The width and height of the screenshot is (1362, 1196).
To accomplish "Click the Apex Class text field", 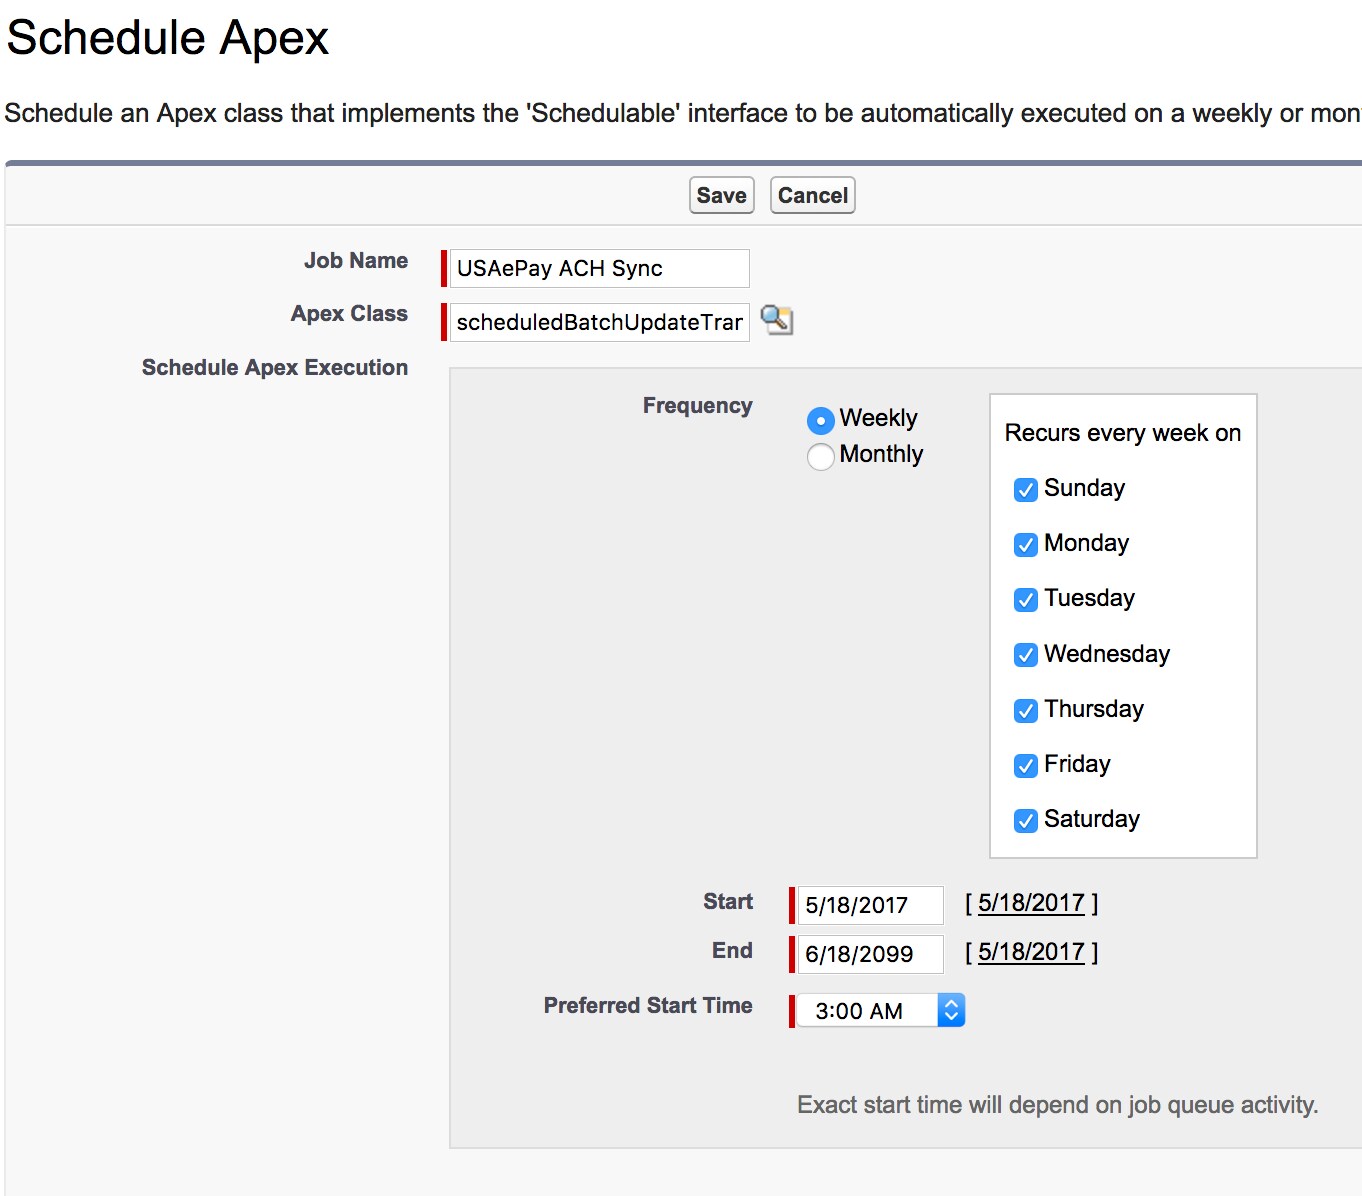I will (599, 322).
